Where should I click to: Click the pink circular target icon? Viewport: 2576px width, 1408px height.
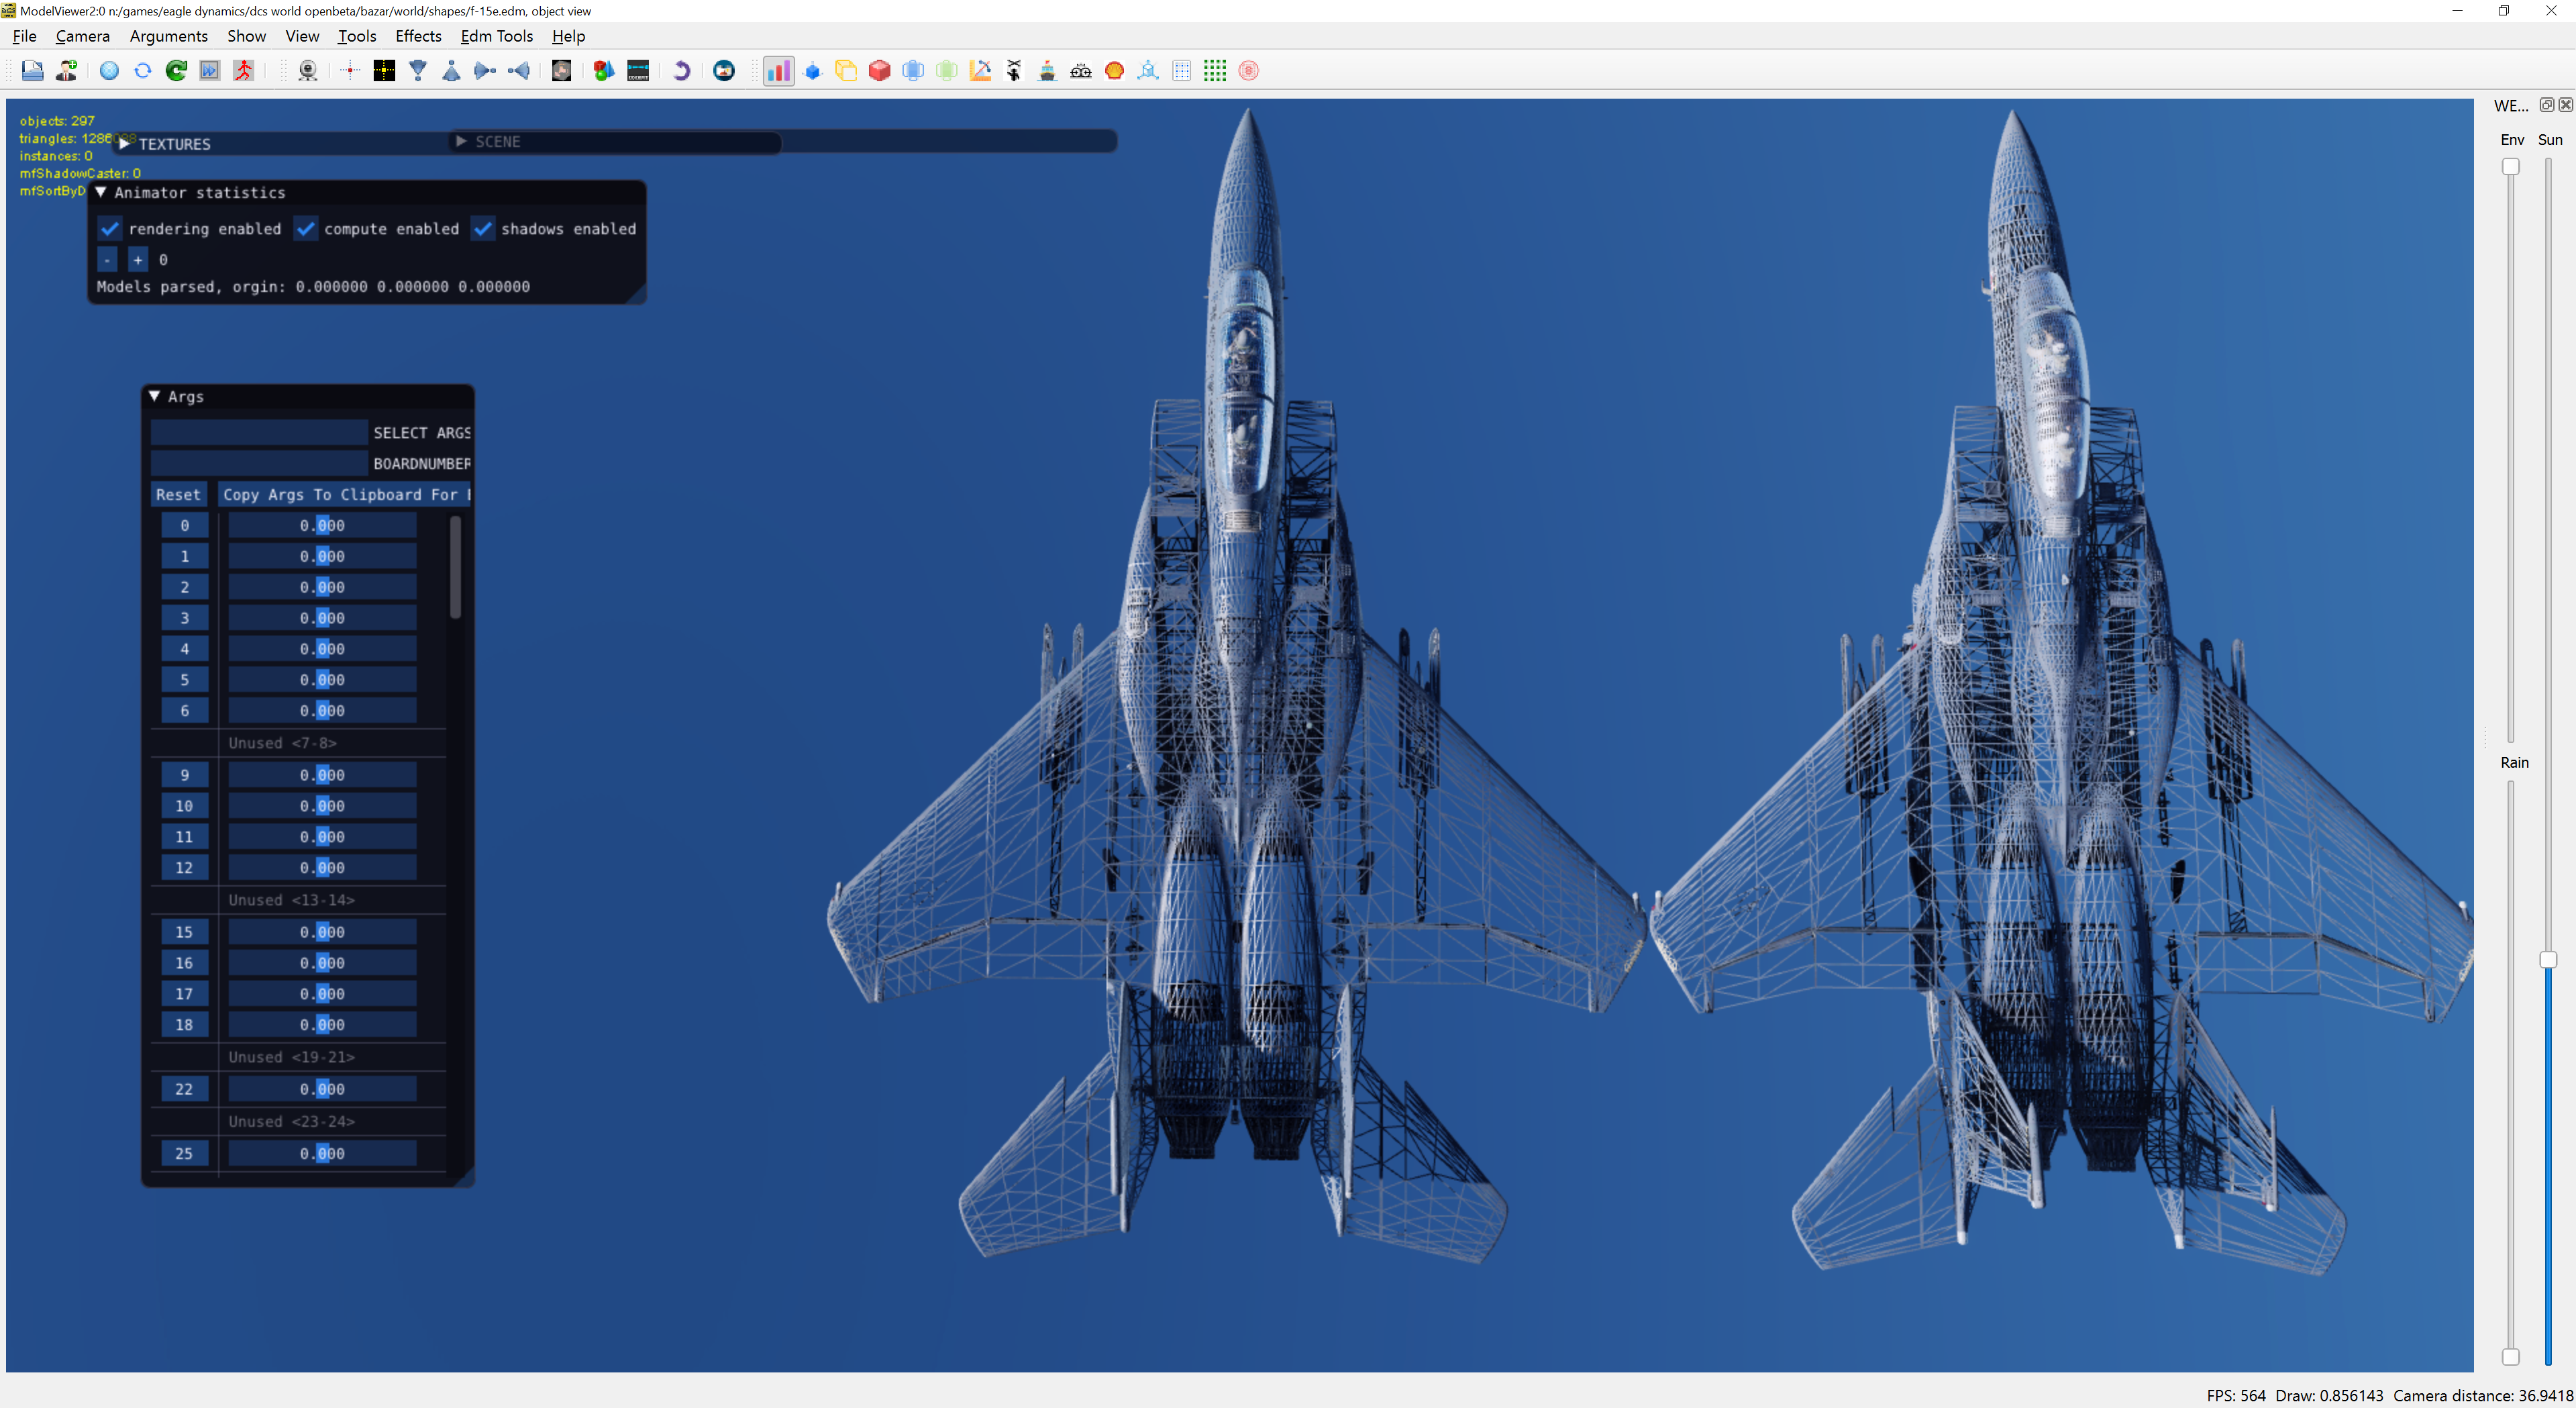coord(1249,71)
